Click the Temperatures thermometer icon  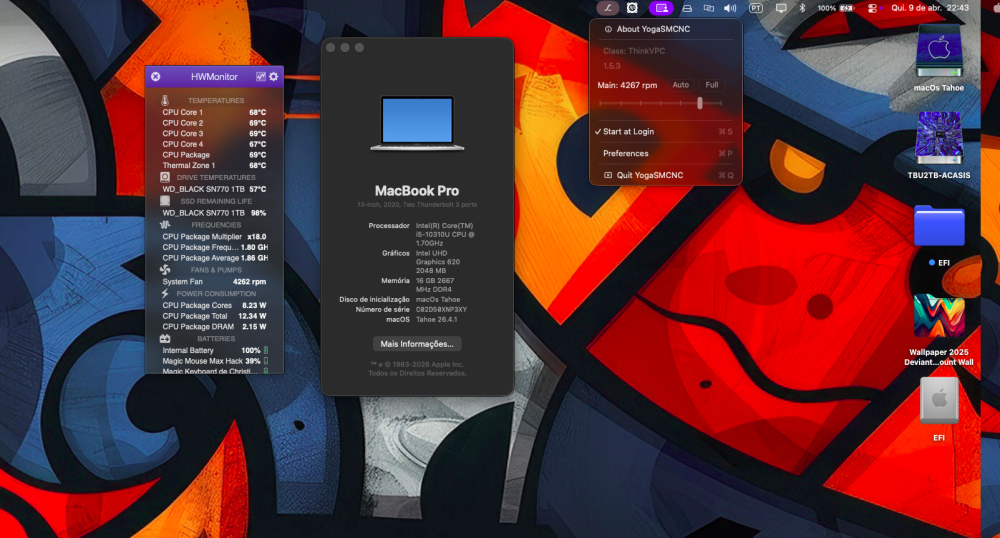[x=165, y=100]
